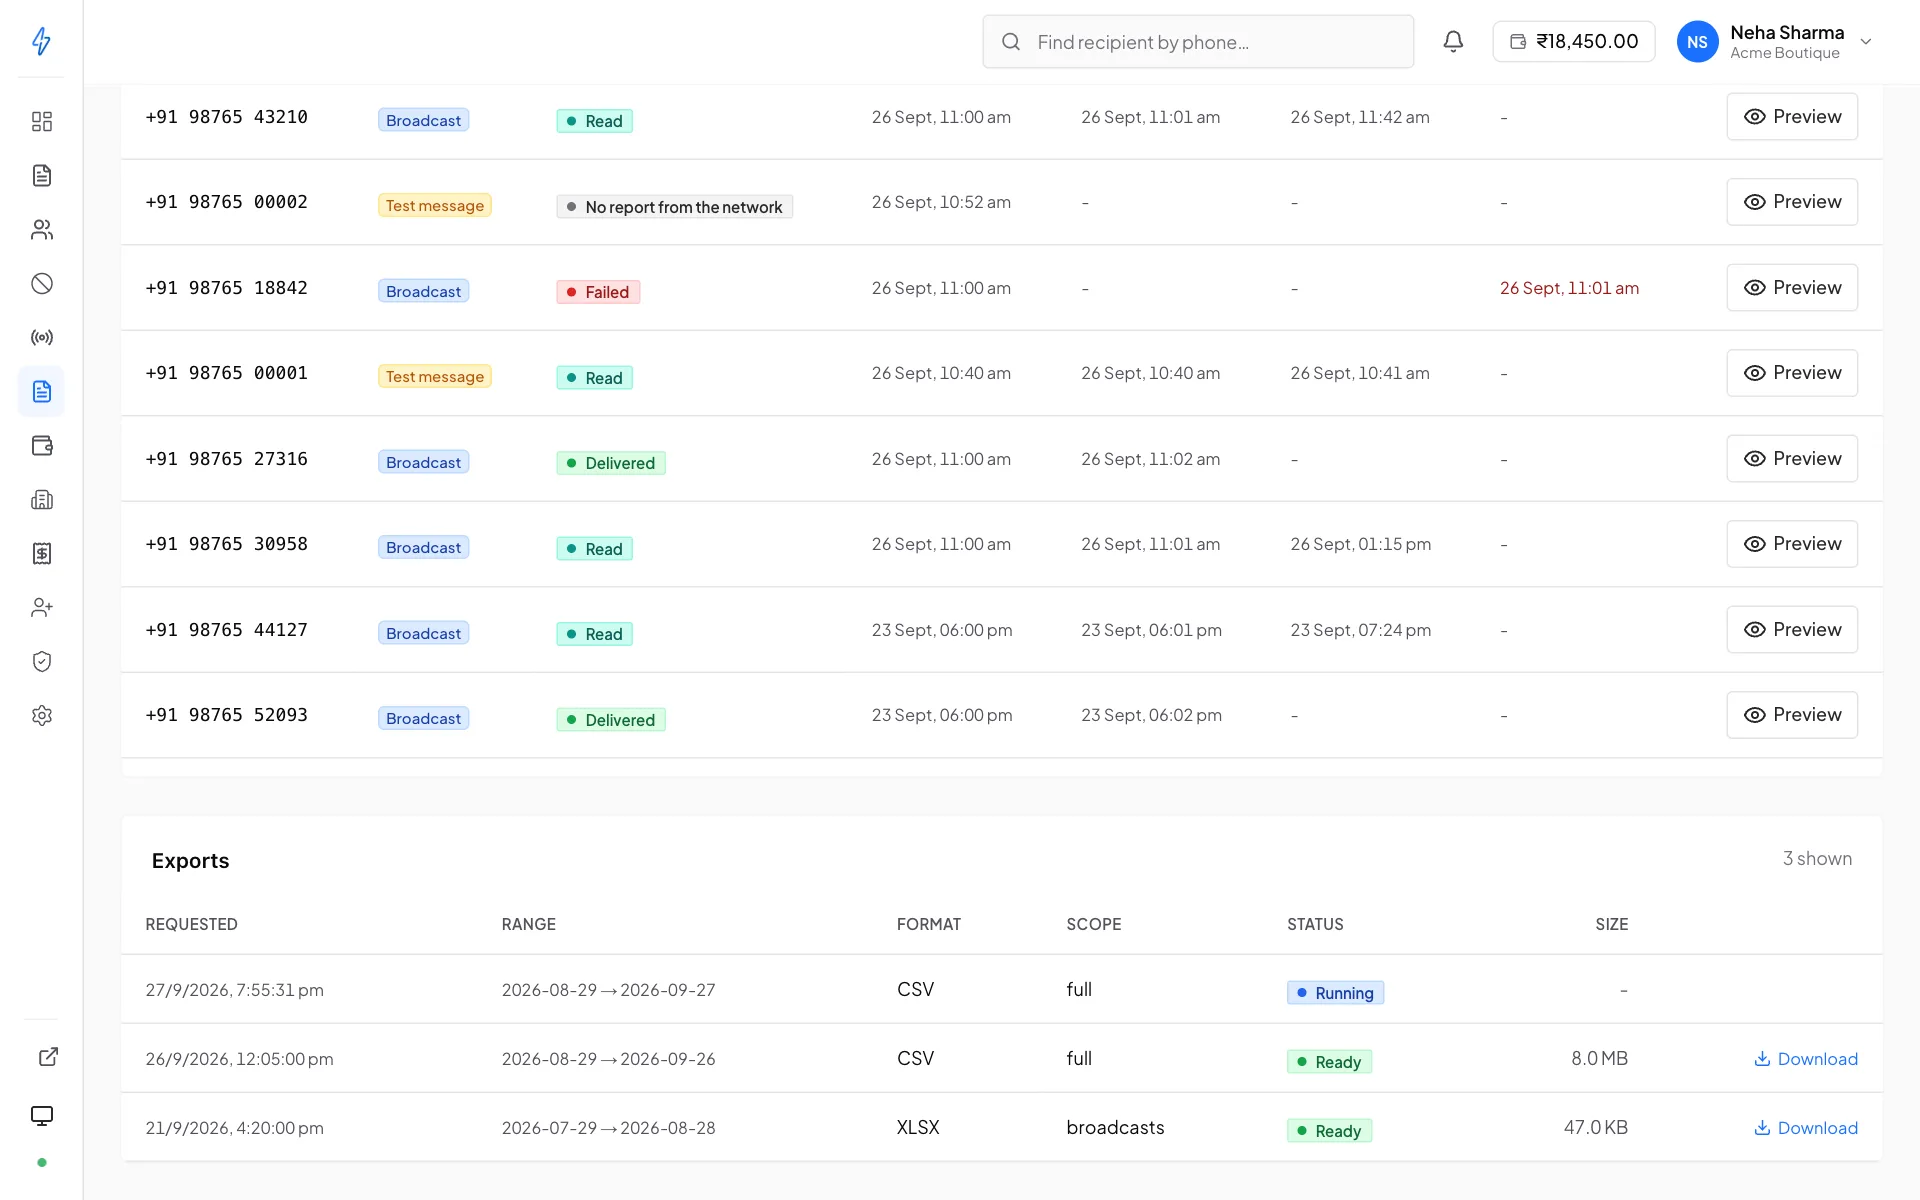Click the 2026-07-29 → 2026-08-28 range cell

coord(609,1128)
